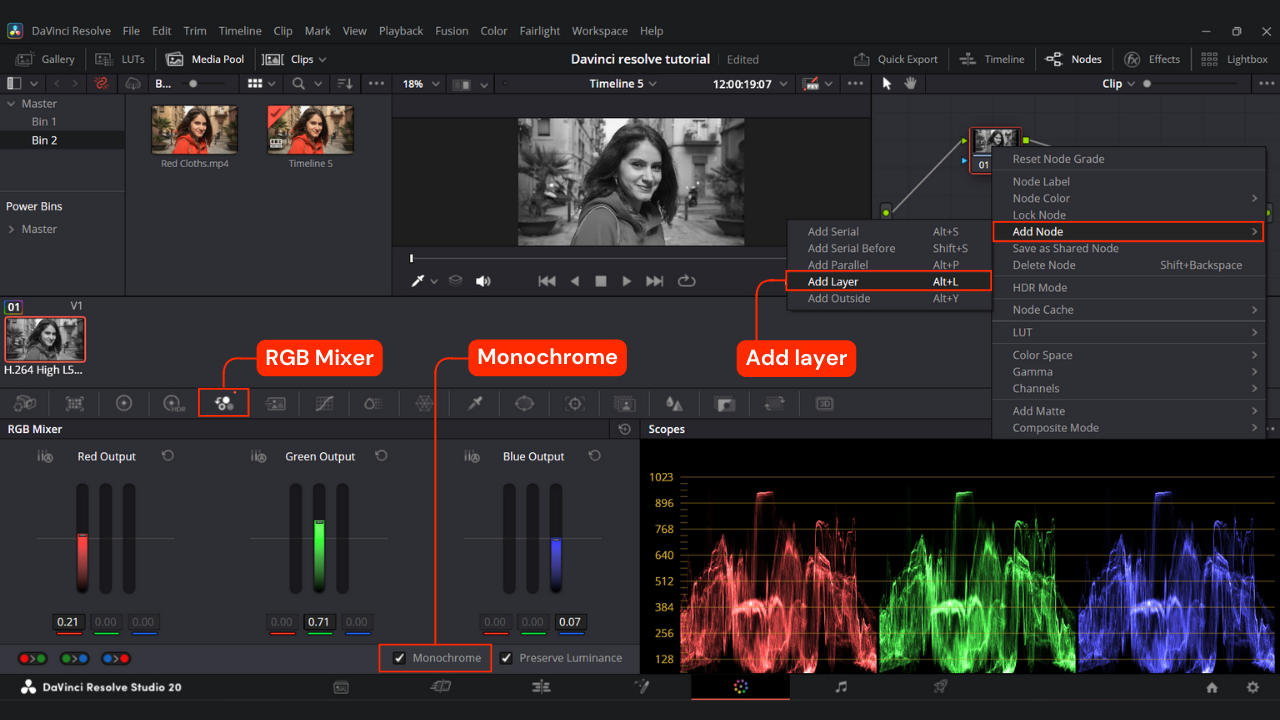The height and width of the screenshot is (720, 1280).
Task: Open the Fusion menu in menu bar
Action: [451, 31]
